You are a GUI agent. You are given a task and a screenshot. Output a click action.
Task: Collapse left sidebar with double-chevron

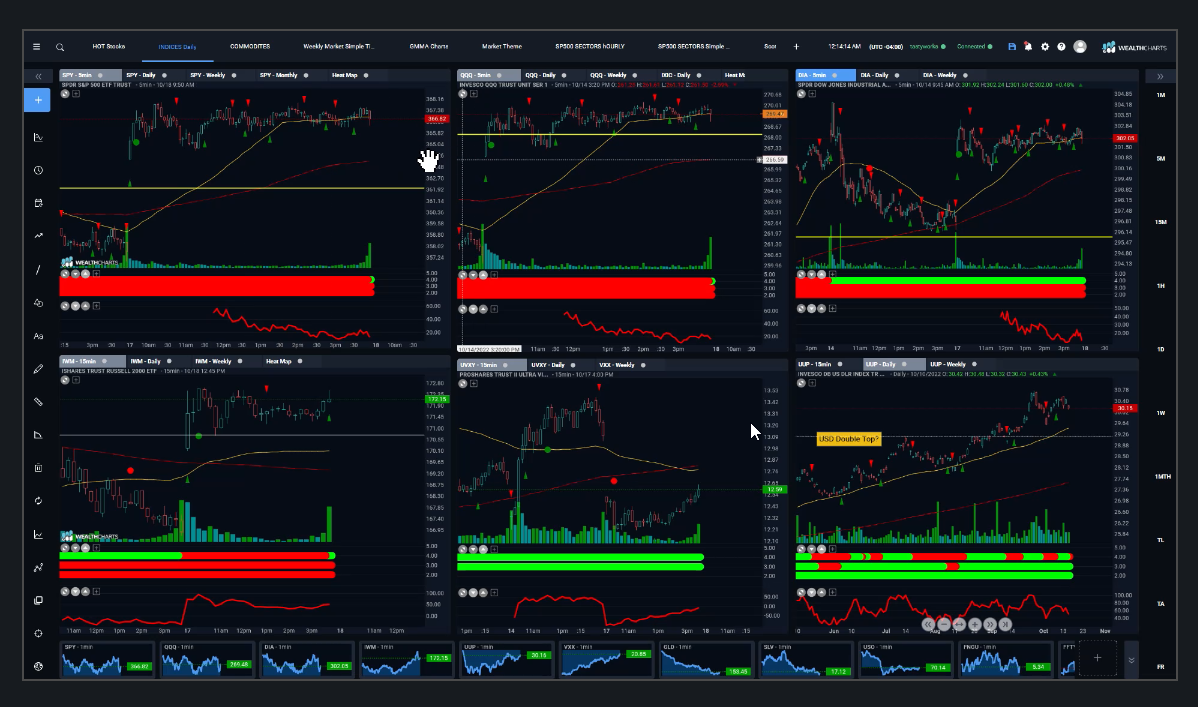click(38, 76)
